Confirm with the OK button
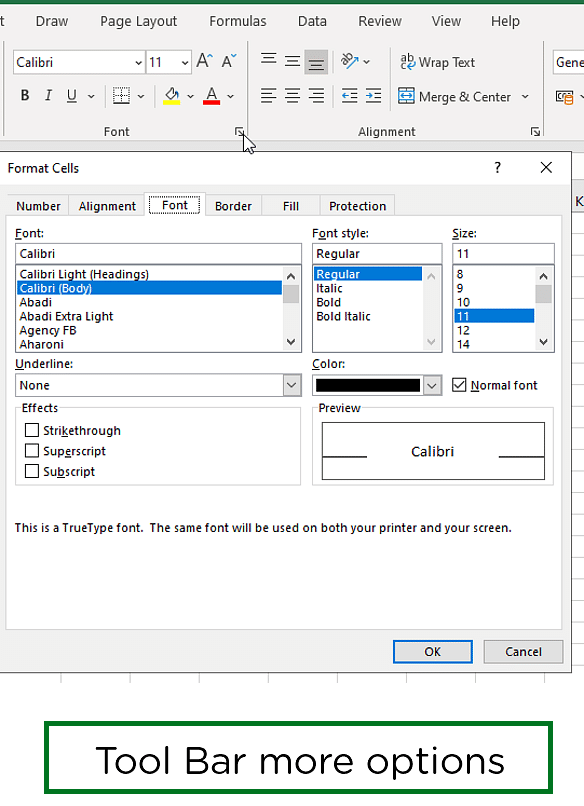The image size is (584, 806). point(432,651)
